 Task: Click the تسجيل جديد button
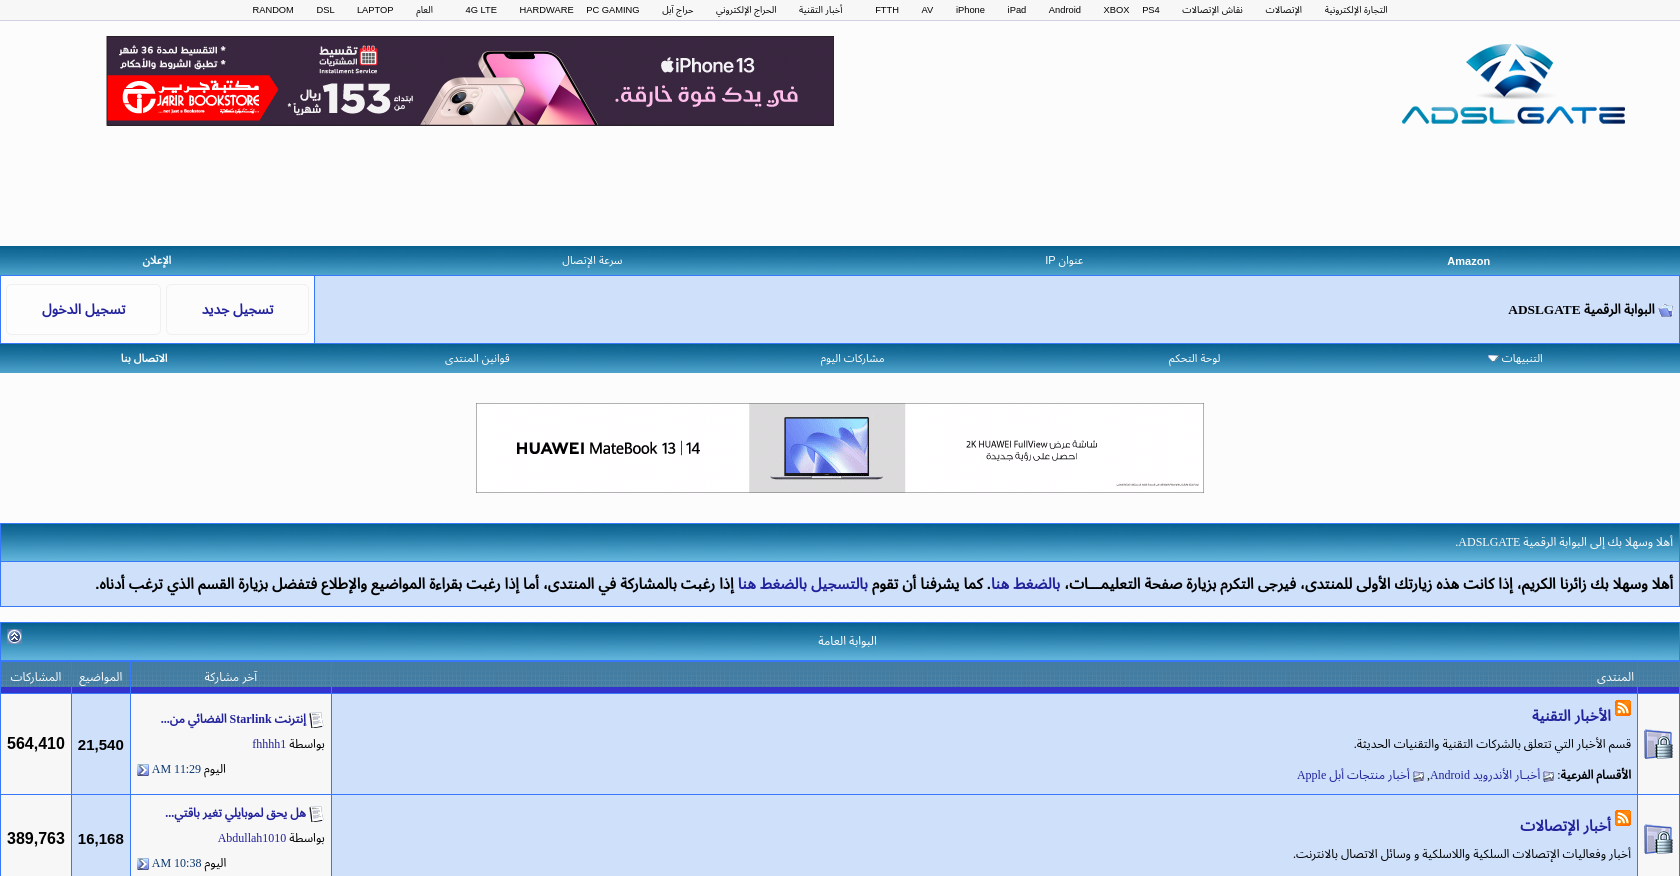238,310
